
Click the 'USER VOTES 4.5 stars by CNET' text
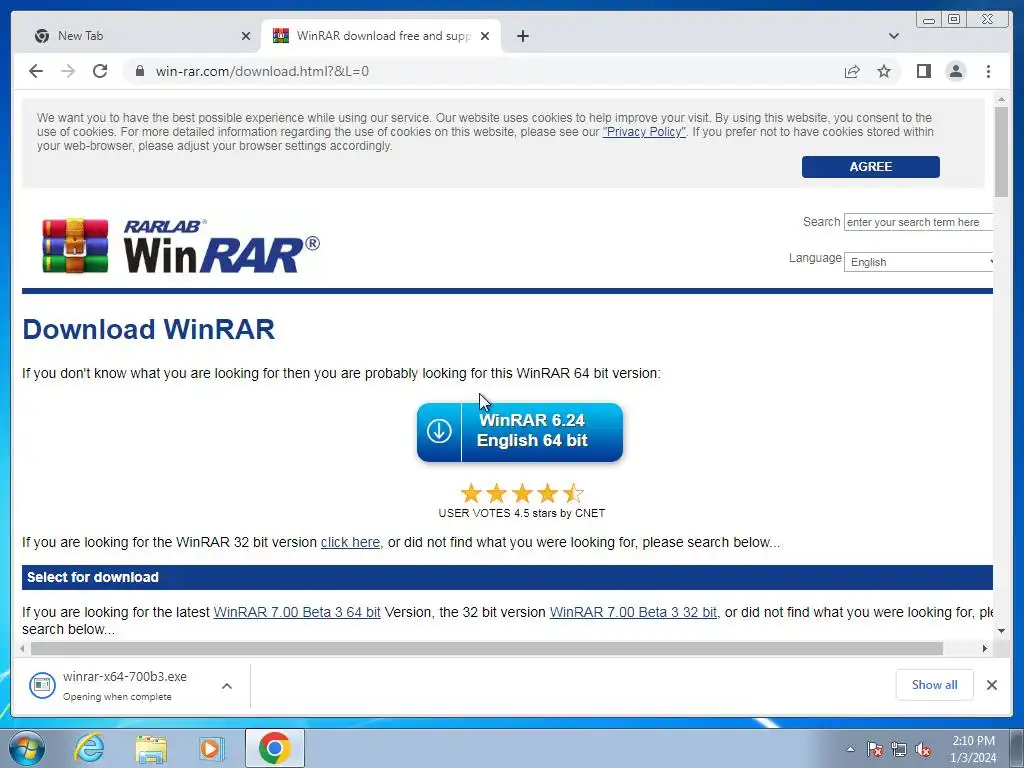pyautogui.click(x=522, y=513)
